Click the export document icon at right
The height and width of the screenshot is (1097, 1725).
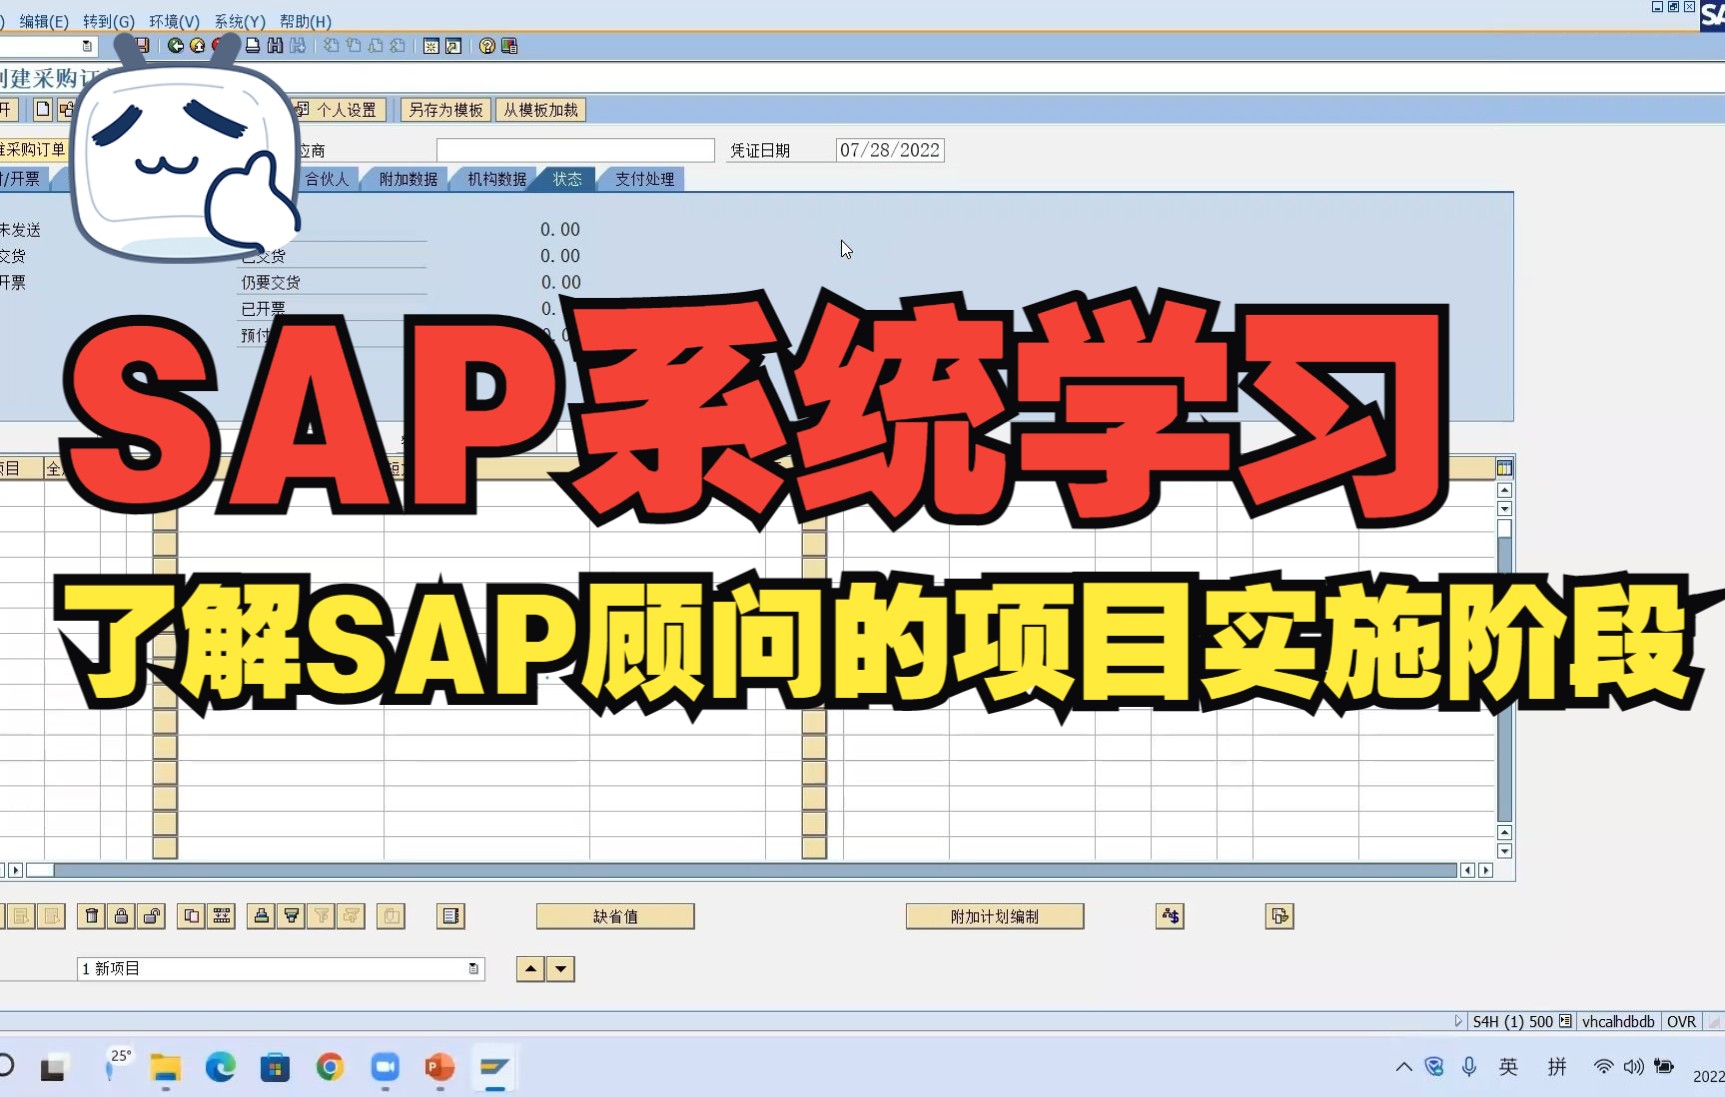click(1280, 916)
